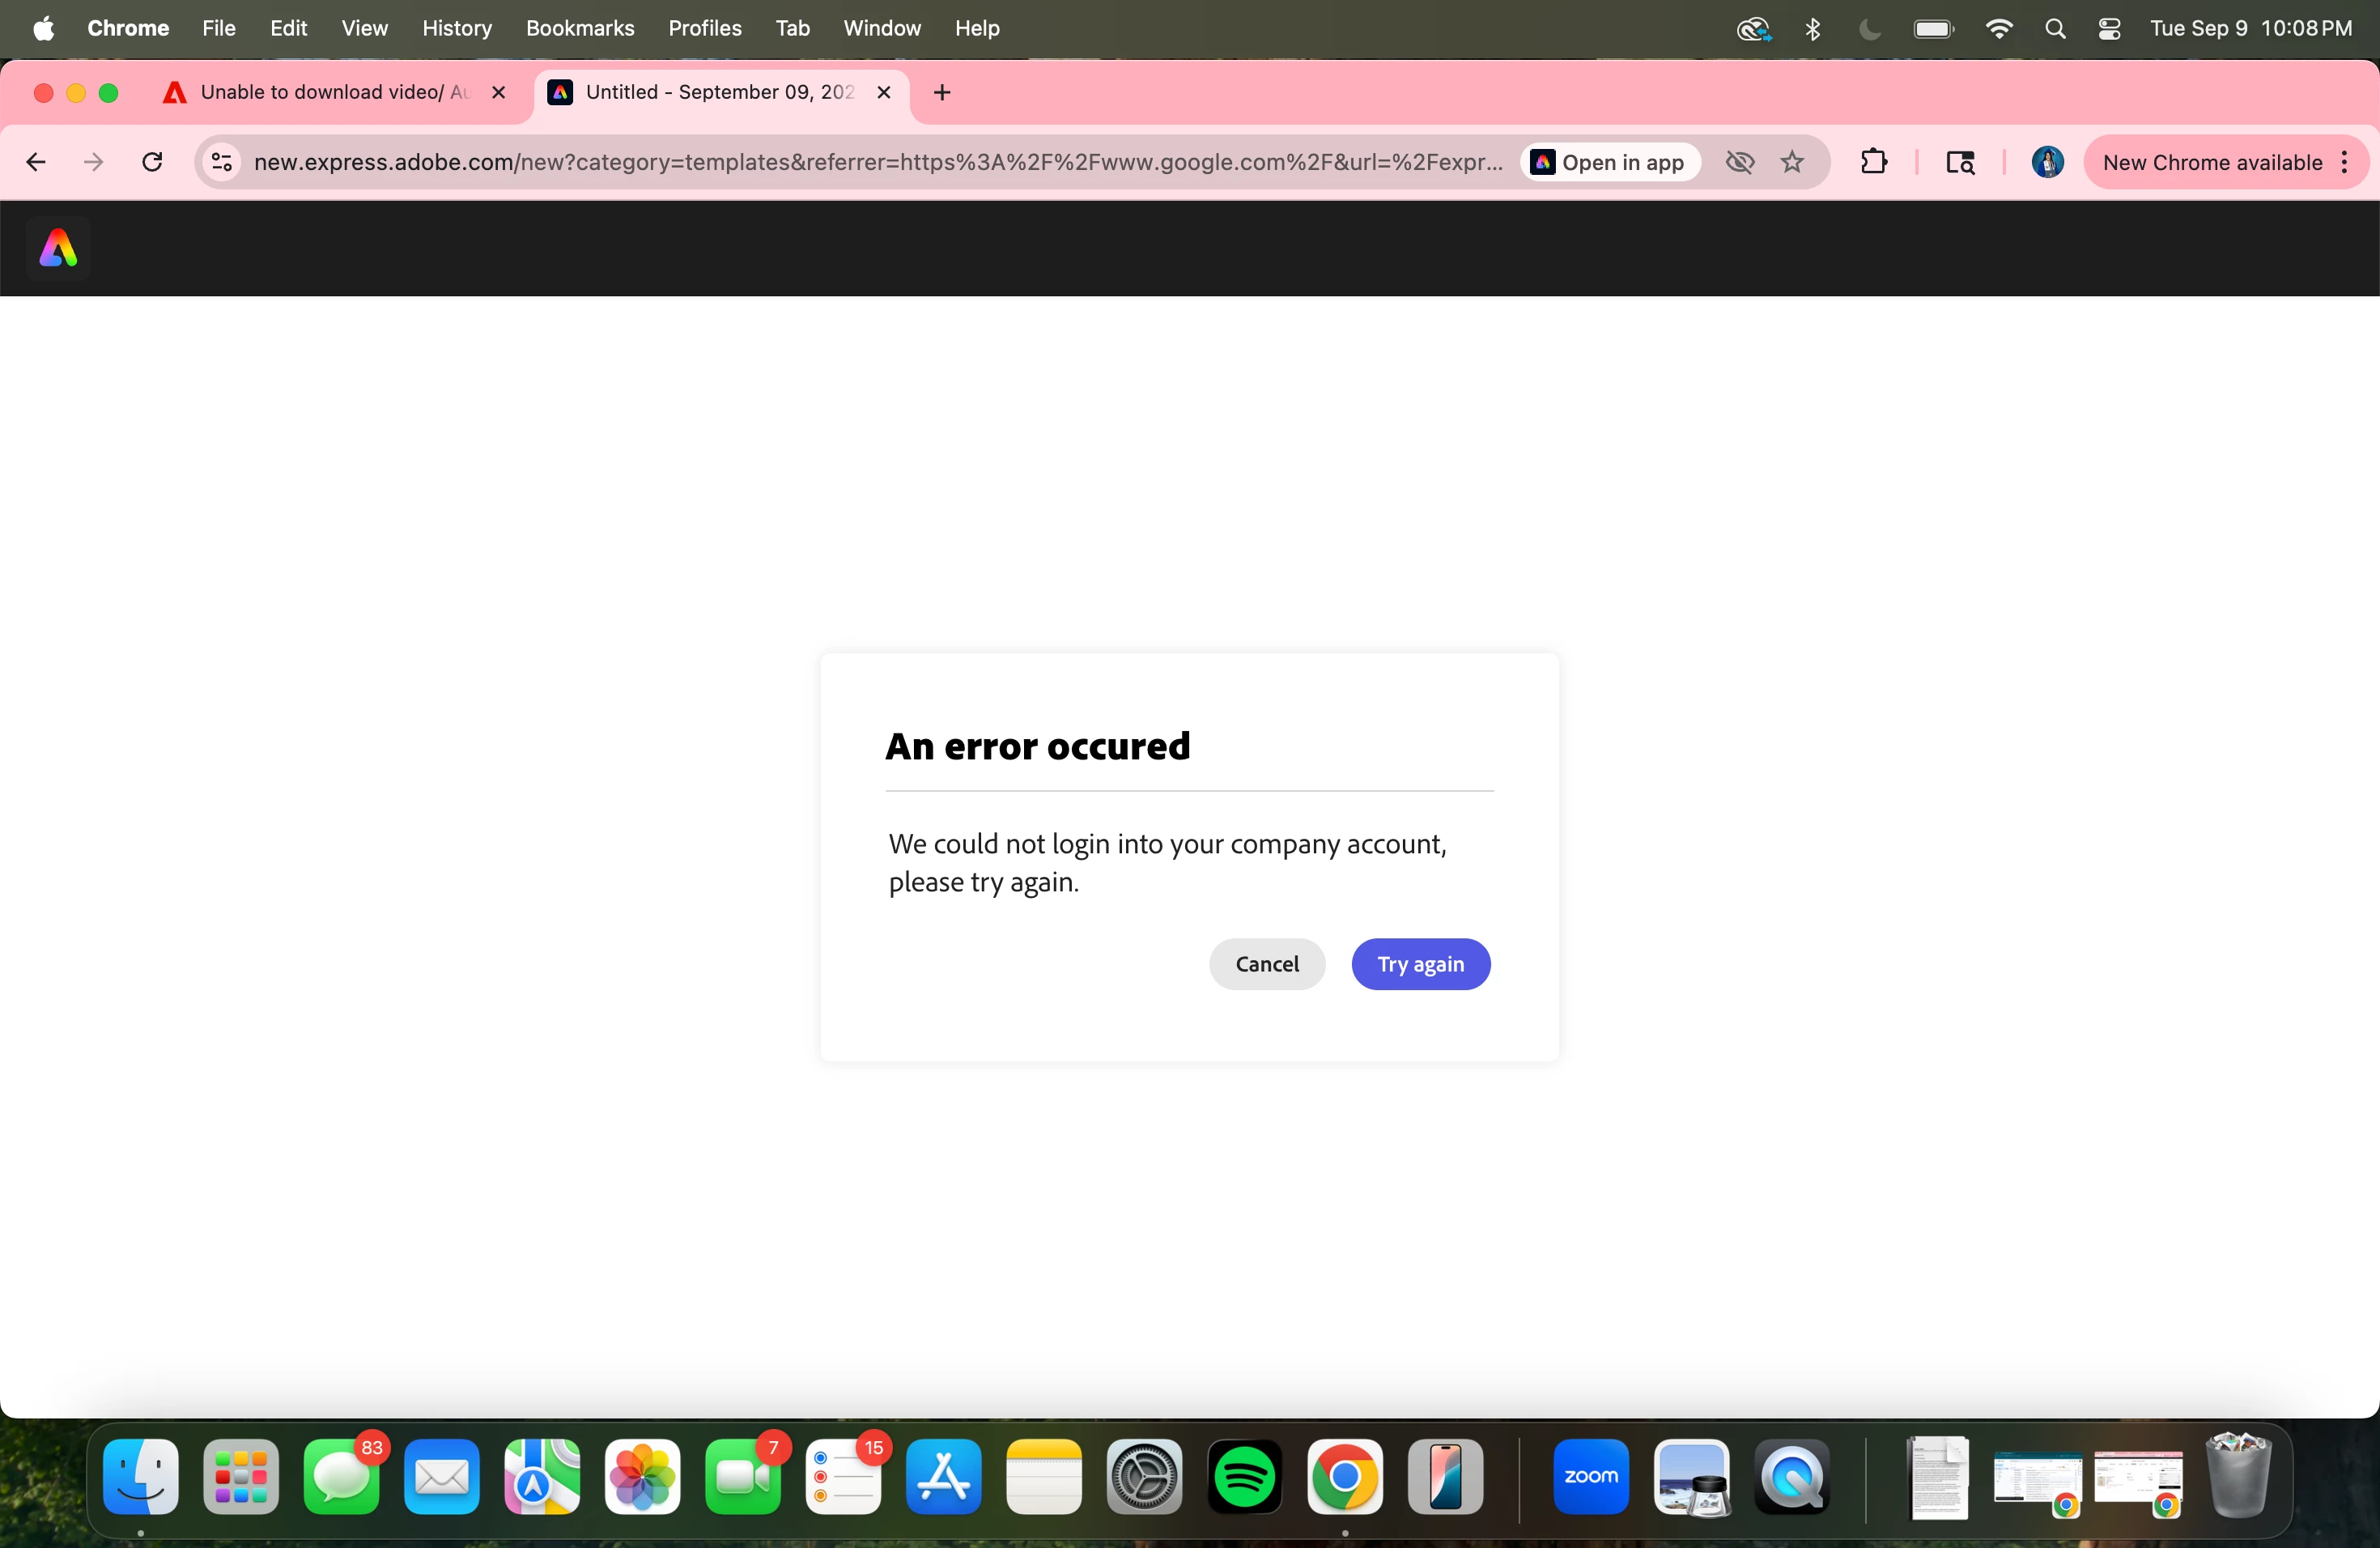Switch to the Unable to download video tab

coord(330,93)
